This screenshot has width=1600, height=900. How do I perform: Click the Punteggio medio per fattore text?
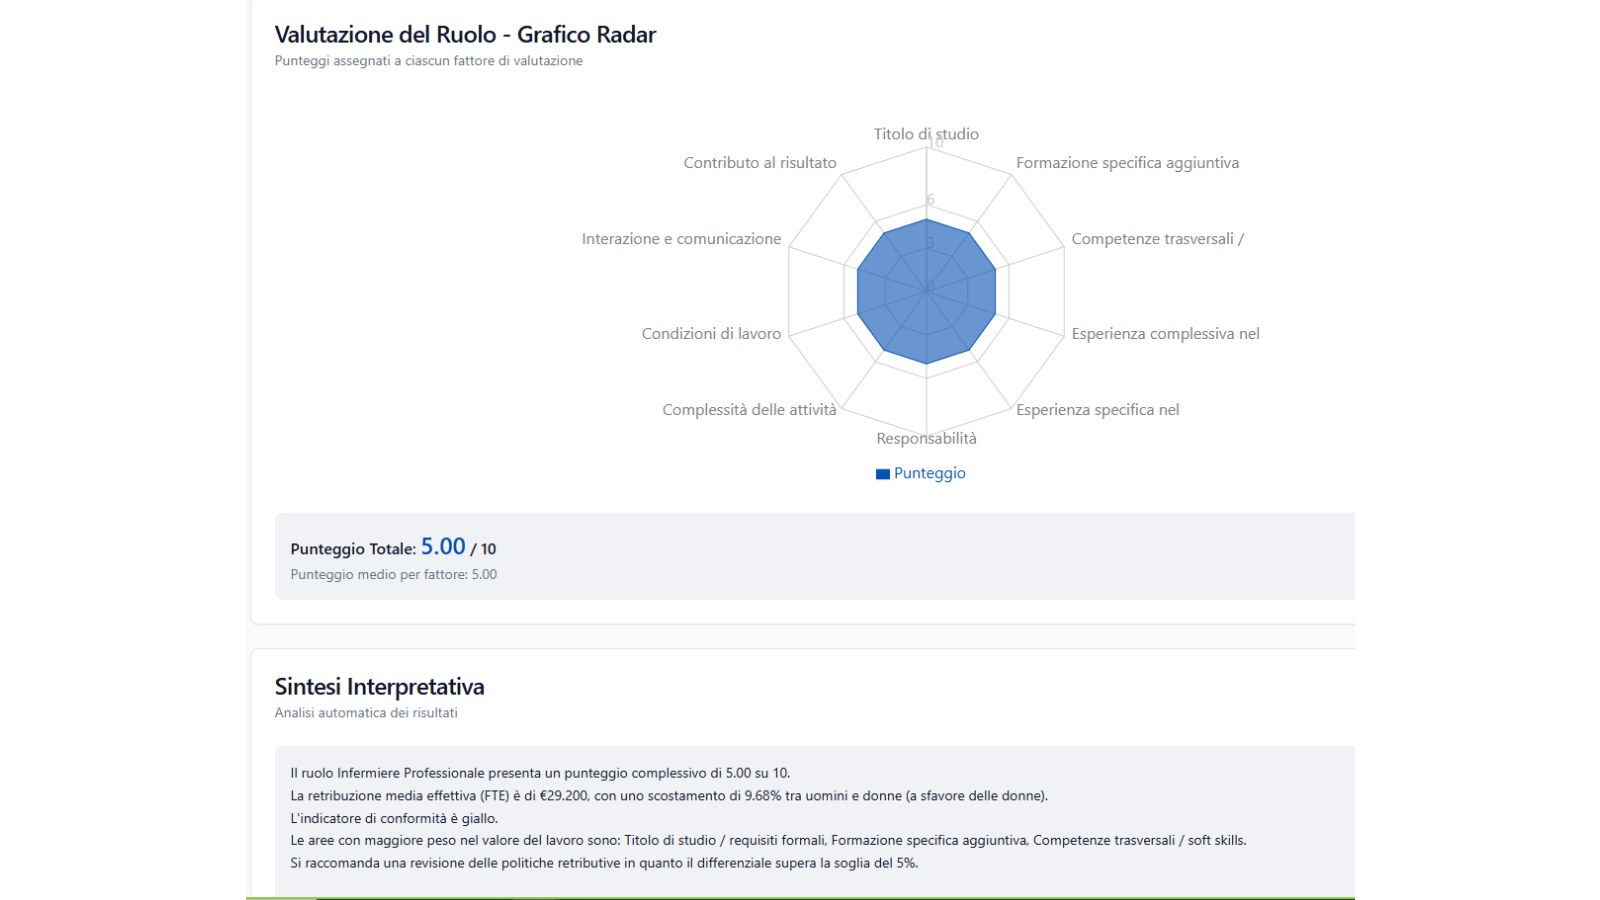coord(393,575)
